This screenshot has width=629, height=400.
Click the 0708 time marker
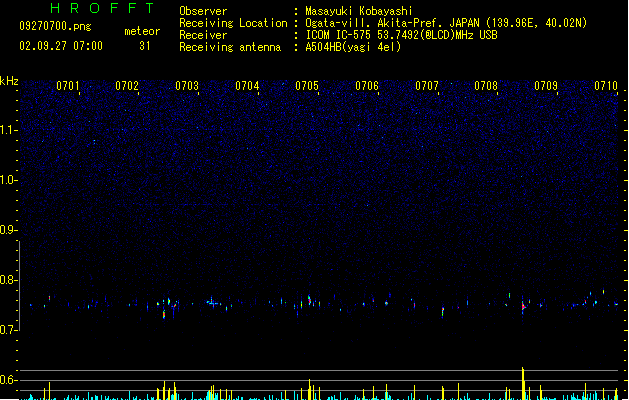point(486,86)
